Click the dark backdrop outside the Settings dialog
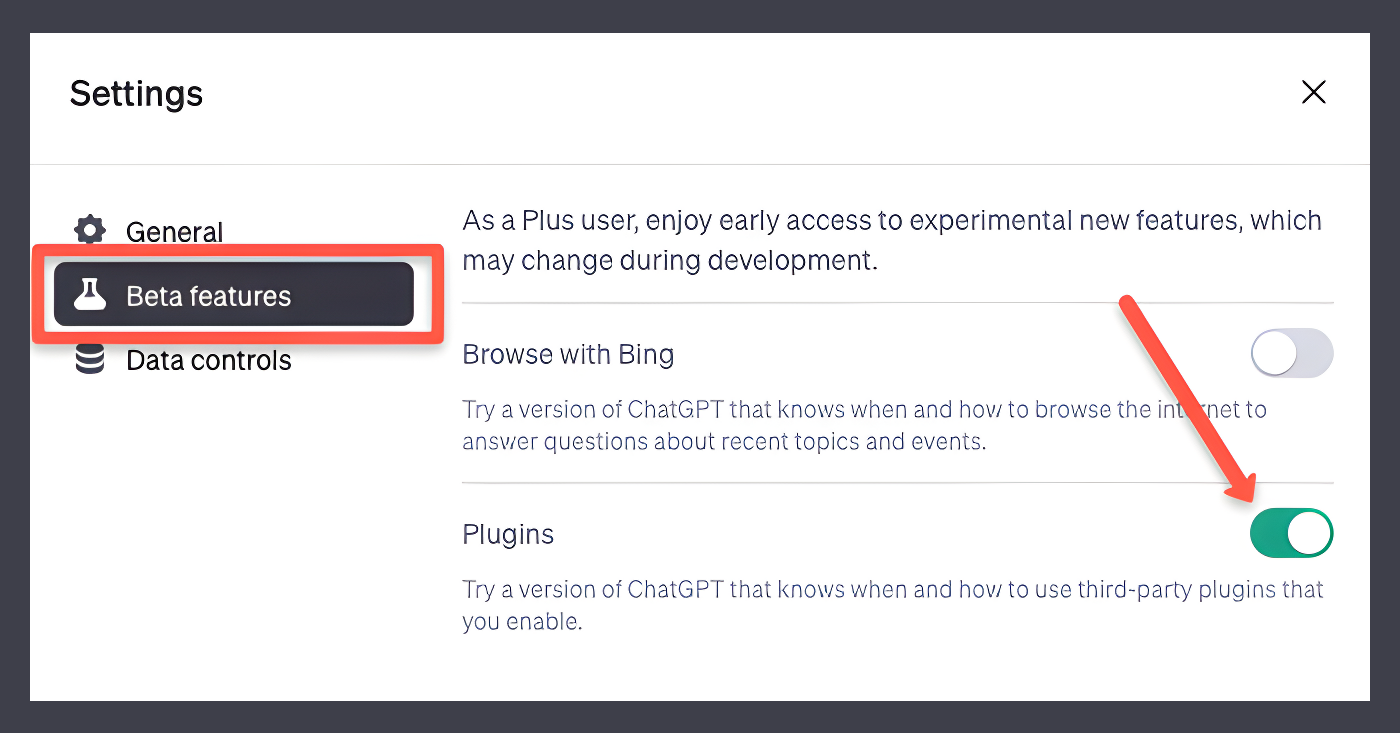 700,15
